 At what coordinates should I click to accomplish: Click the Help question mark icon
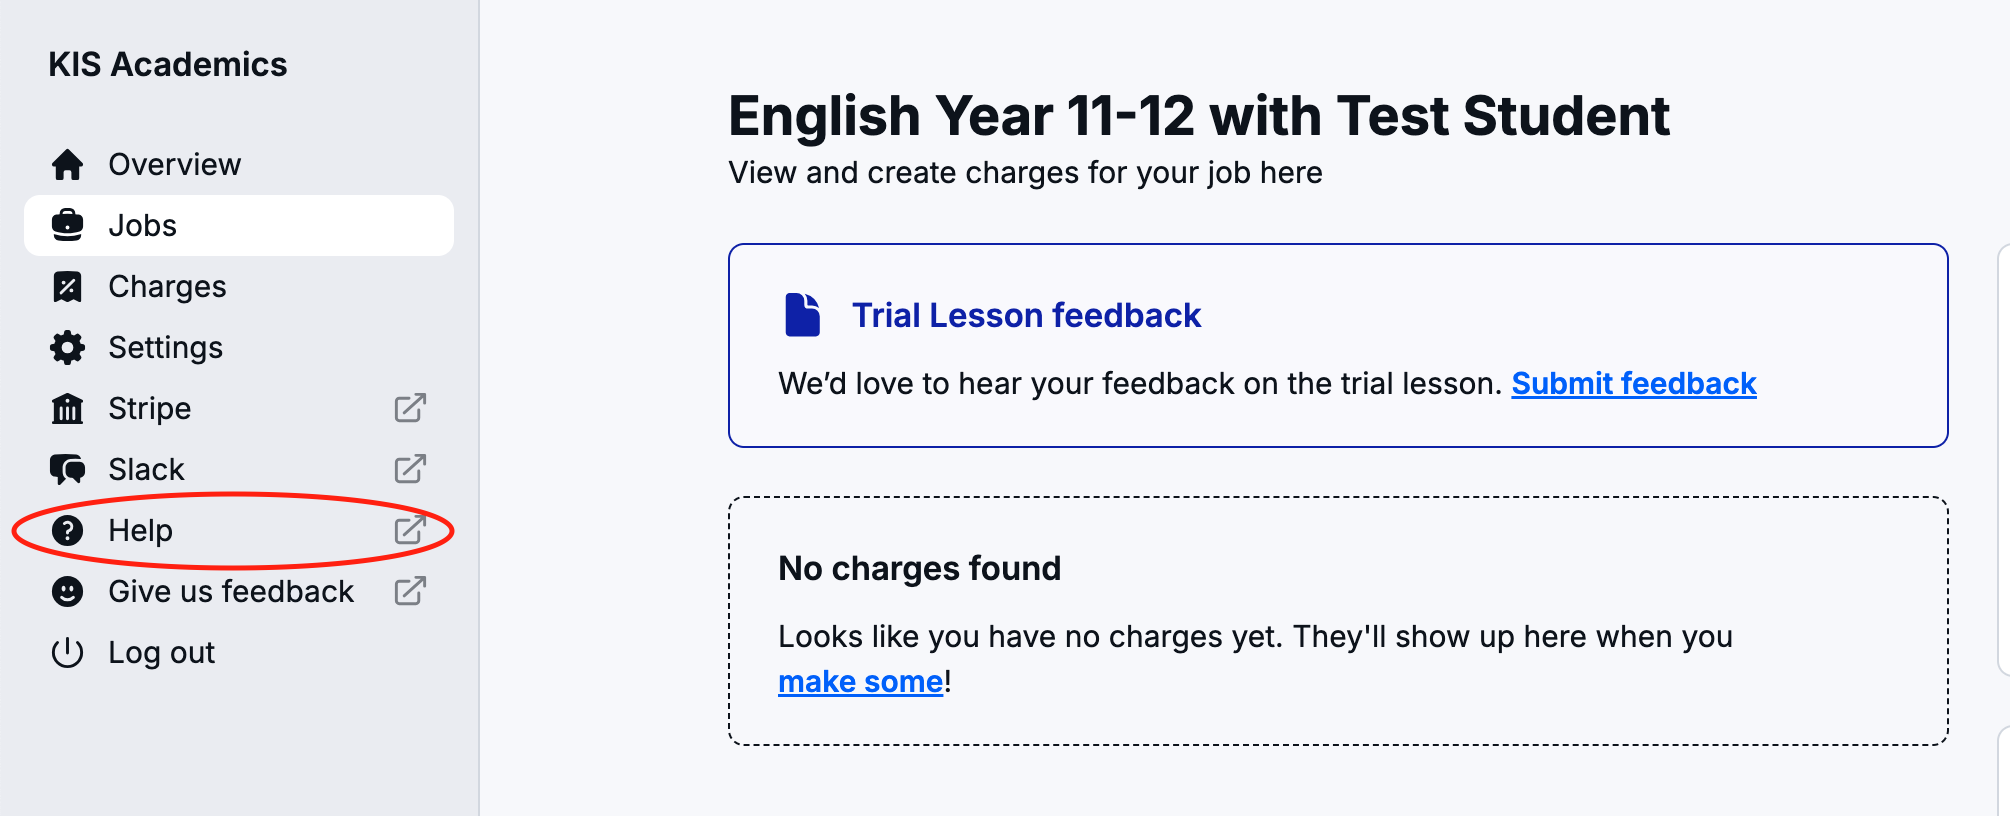pos(67,530)
